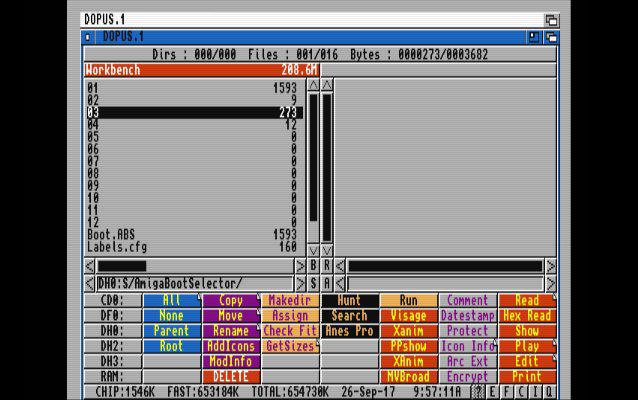Image resolution: width=638 pixels, height=400 pixels.
Task: Select the CD0: drive button
Action: coord(113,300)
